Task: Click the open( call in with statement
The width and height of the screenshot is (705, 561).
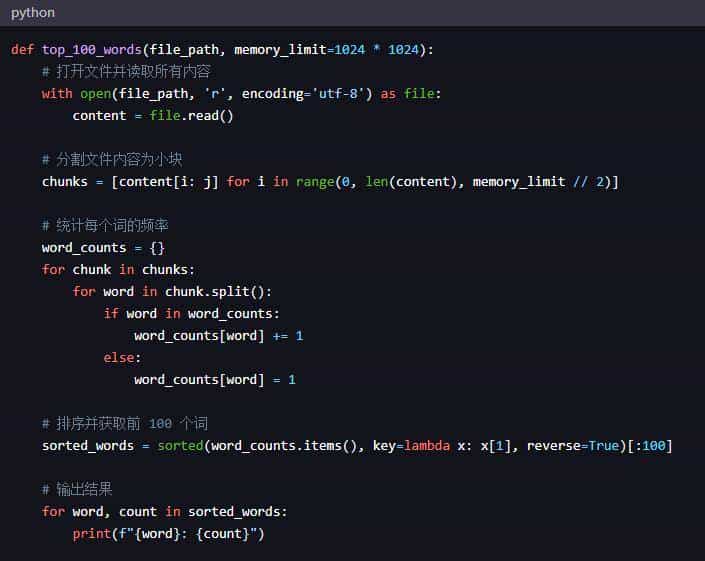Action: (98, 94)
